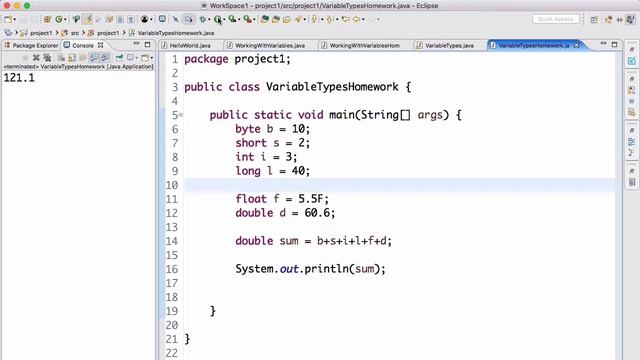Image resolution: width=640 pixels, height=360 pixels.
Task: Click the terminal monitor icon in toolbar
Action: pos(162,19)
